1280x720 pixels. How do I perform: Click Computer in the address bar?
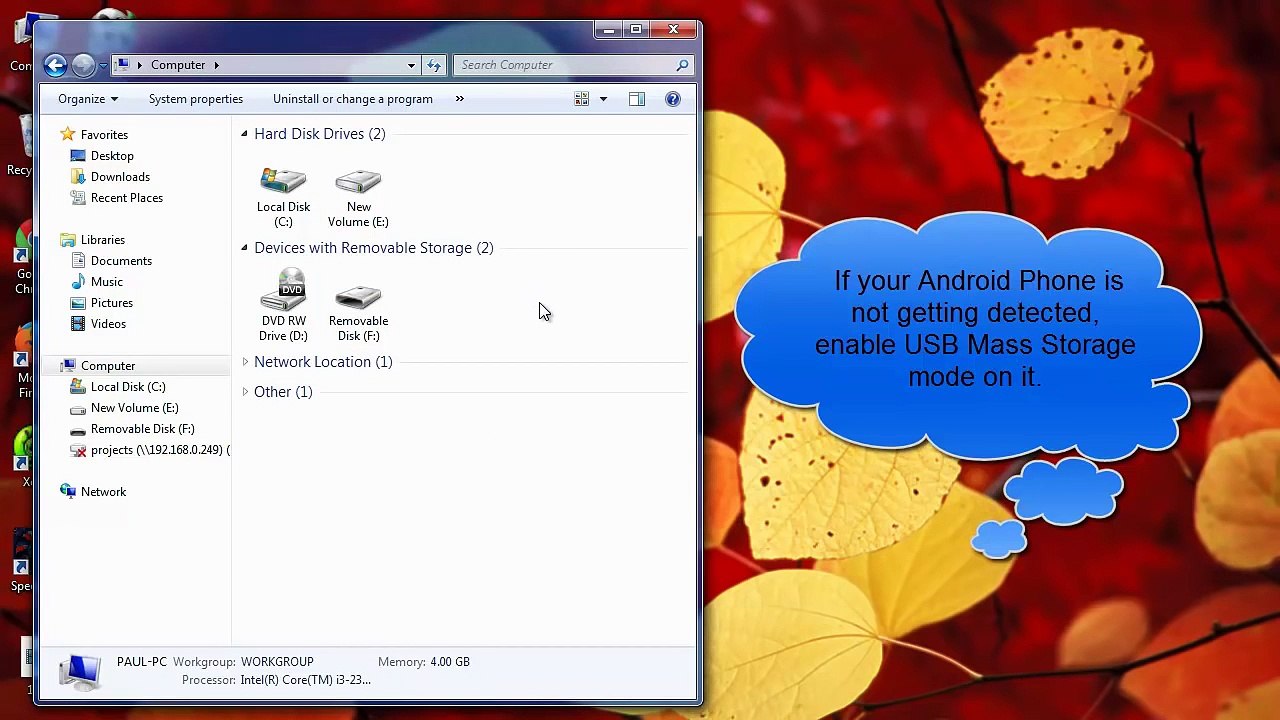click(x=178, y=65)
